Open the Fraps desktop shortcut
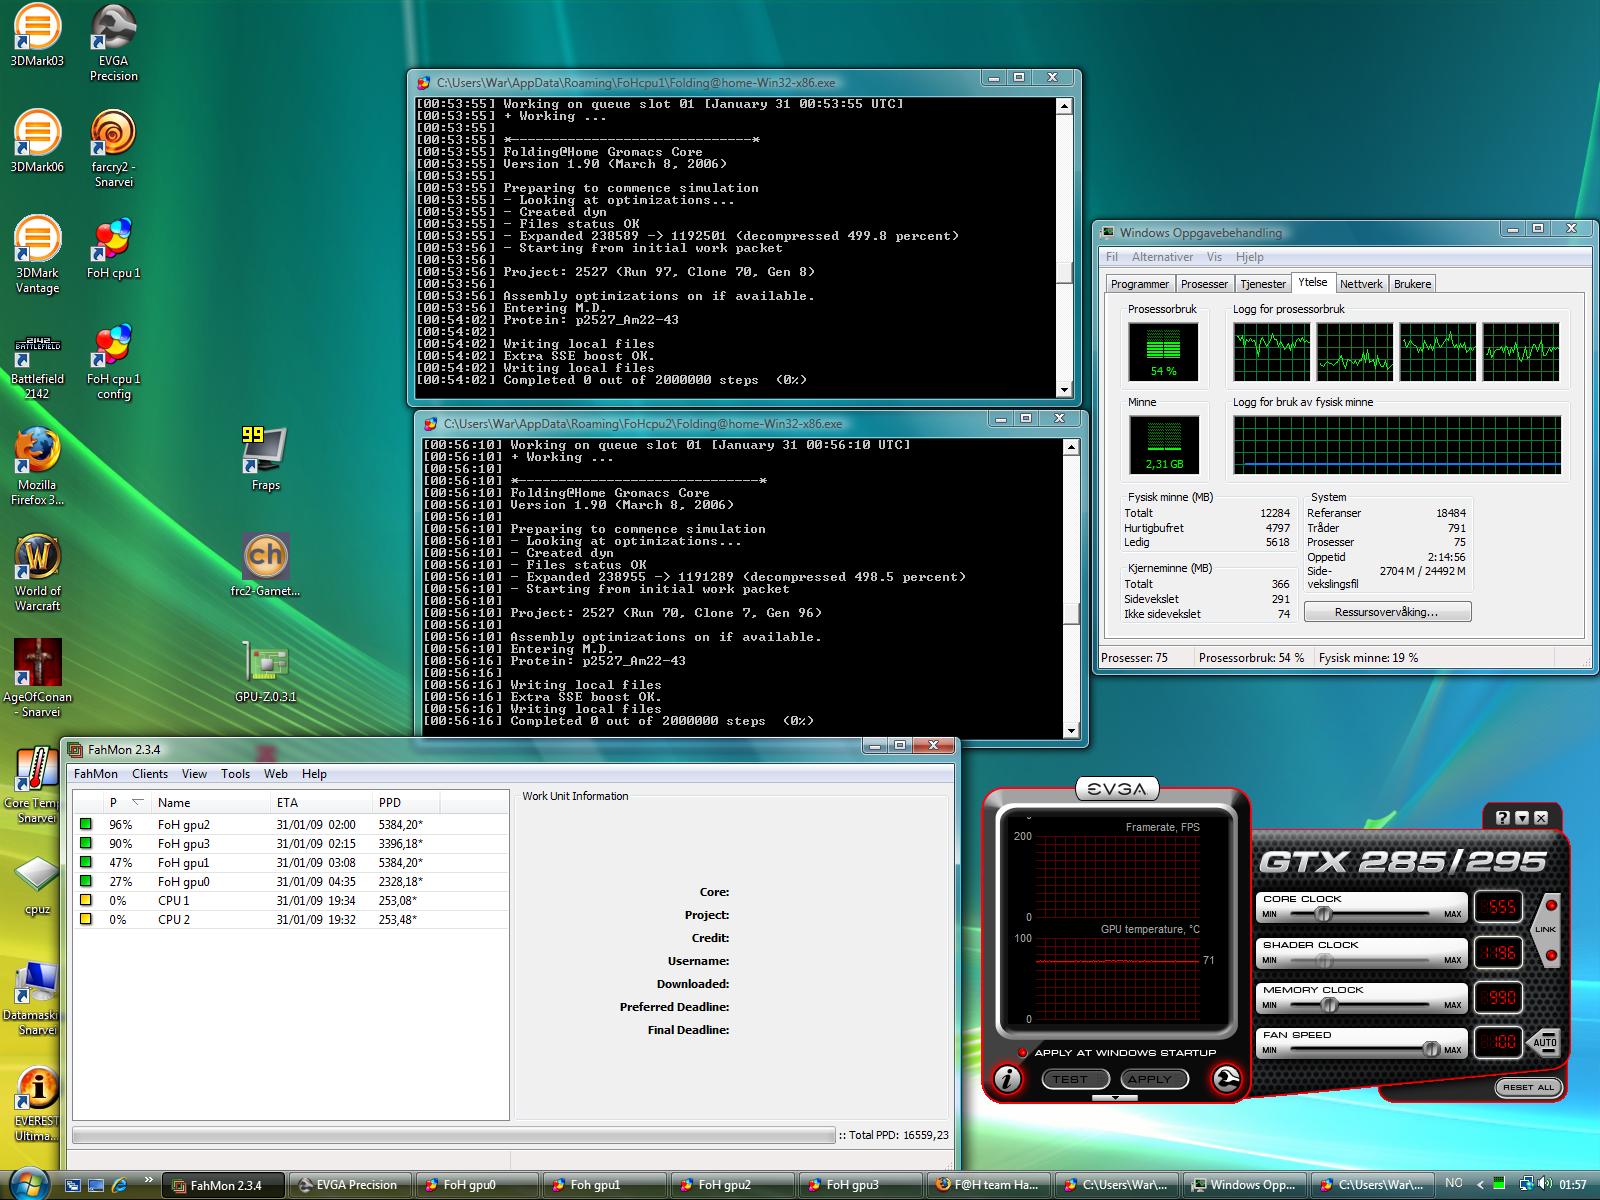 (265, 460)
